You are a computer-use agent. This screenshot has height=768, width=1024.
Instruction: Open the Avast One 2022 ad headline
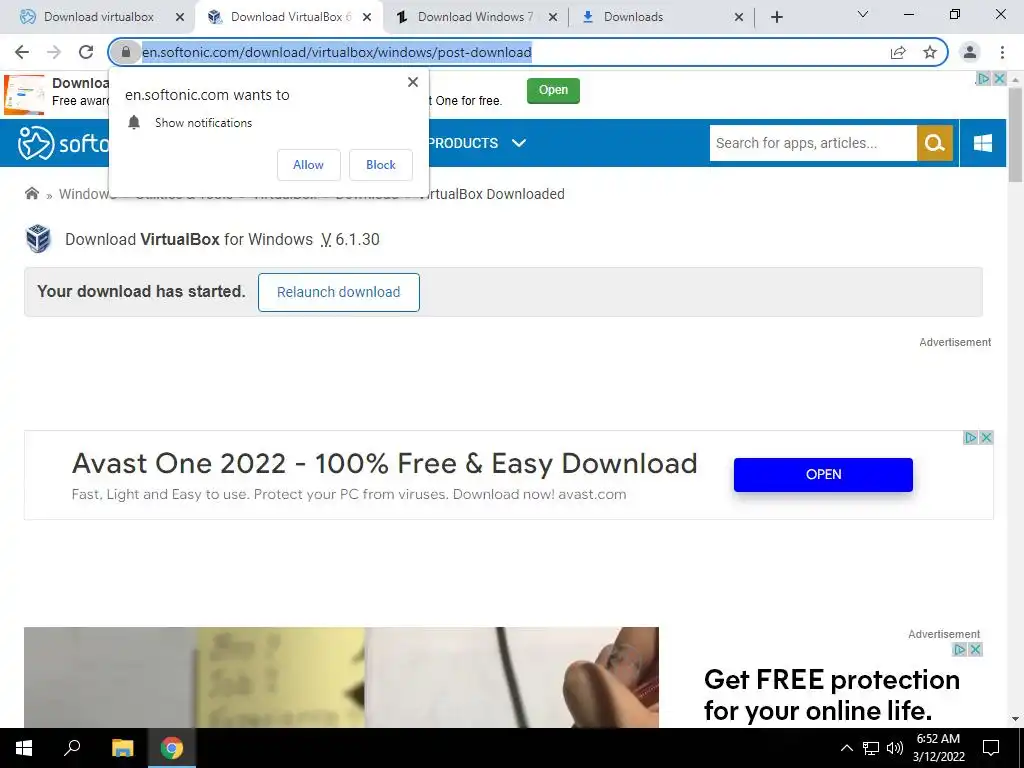(x=385, y=463)
